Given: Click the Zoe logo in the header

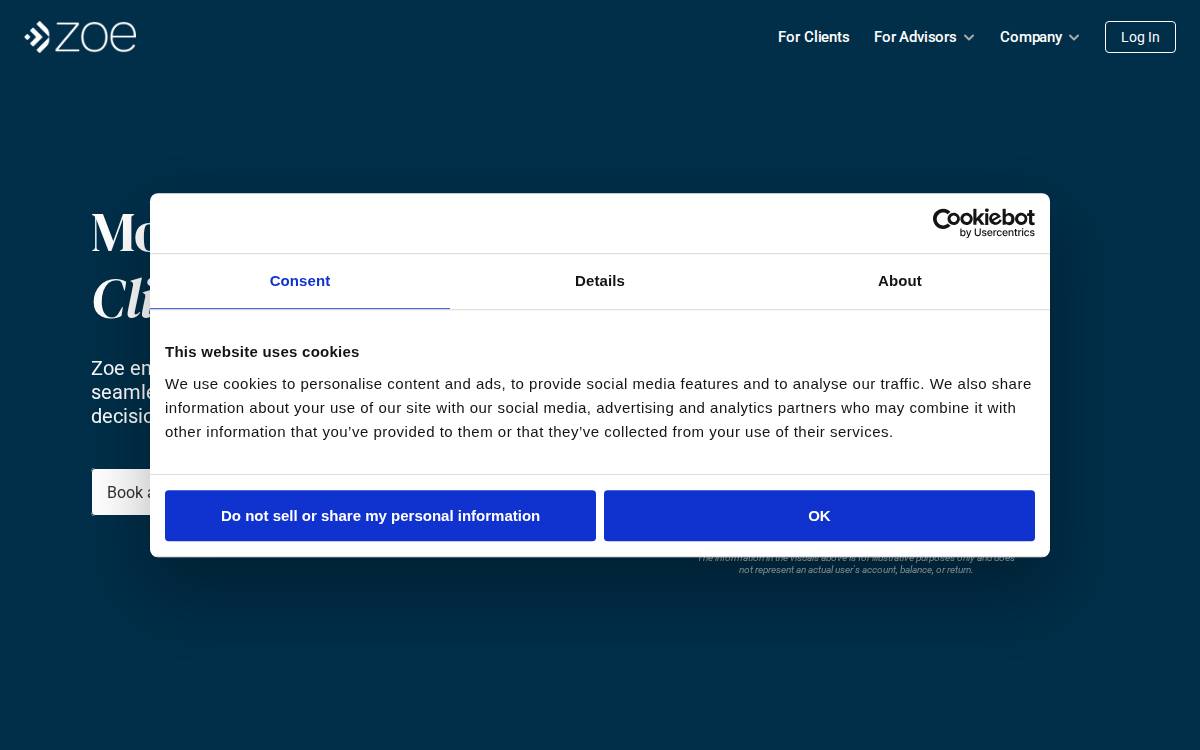Looking at the screenshot, I should click(x=80, y=37).
